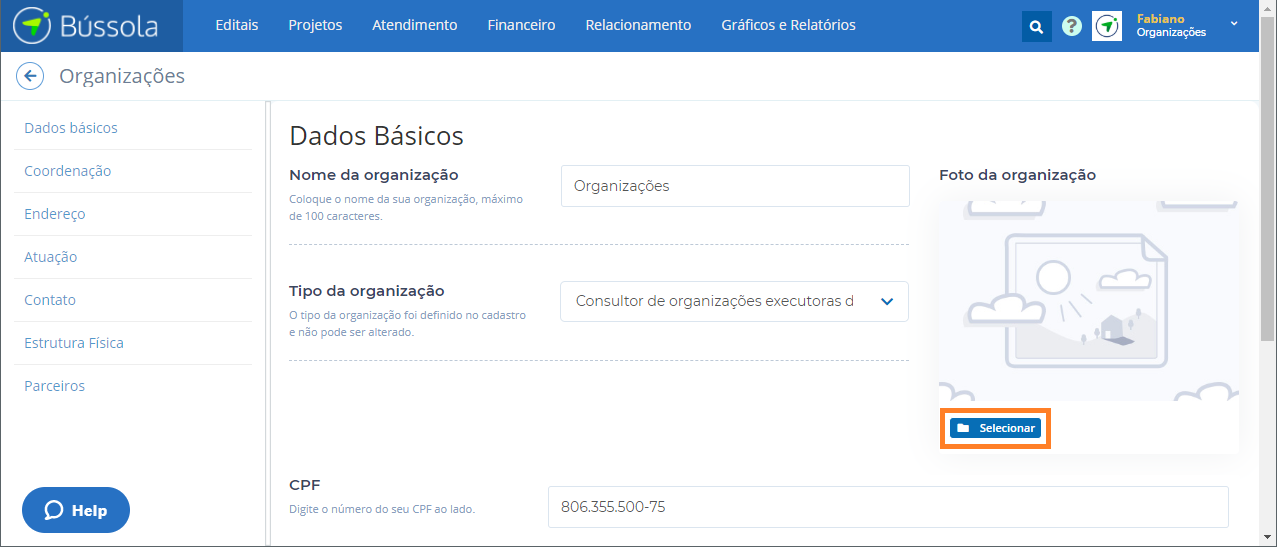
Task: Select Gráficos e Relatórios menu
Action: tap(788, 26)
